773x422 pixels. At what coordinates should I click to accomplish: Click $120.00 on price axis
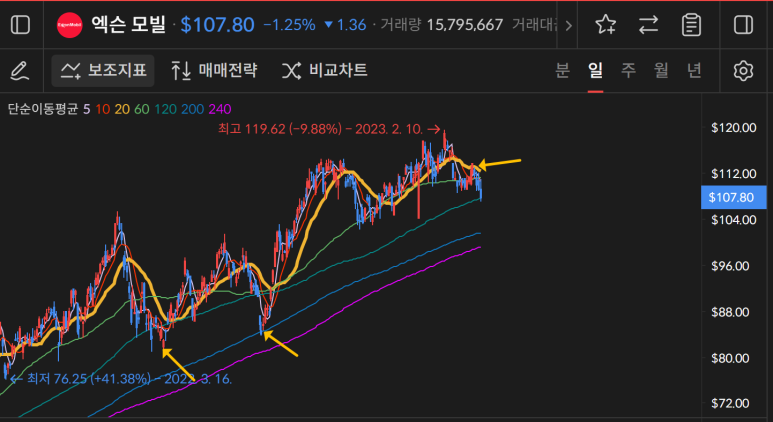click(734, 128)
